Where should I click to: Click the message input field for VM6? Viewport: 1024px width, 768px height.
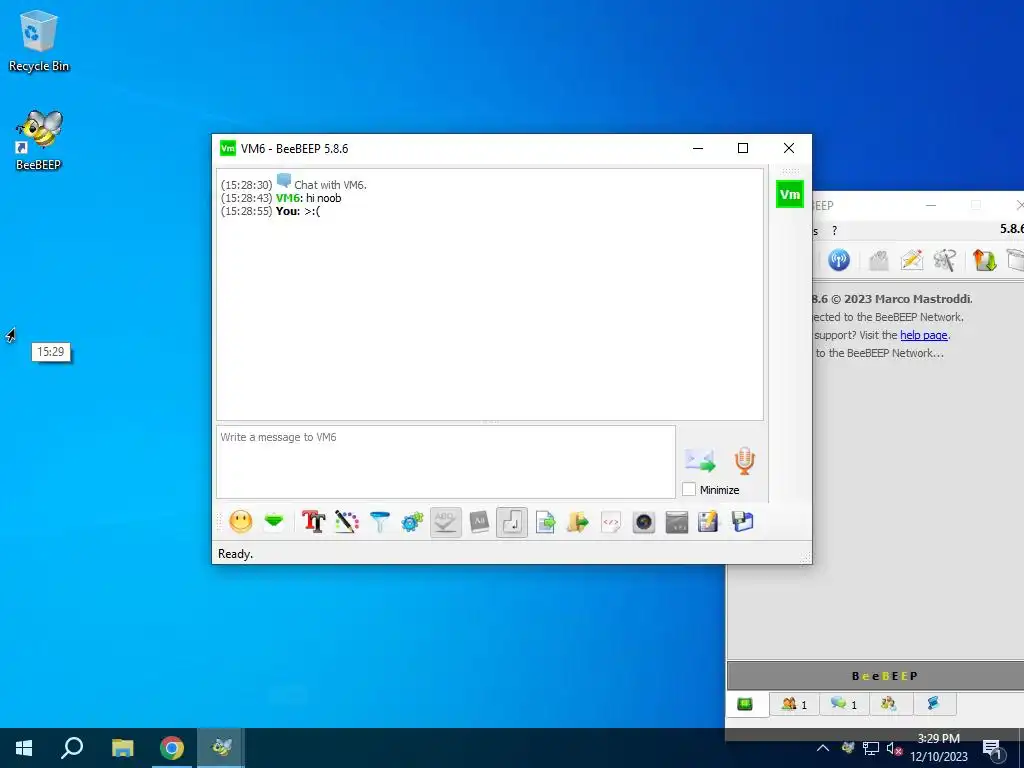[x=446, y=462]
